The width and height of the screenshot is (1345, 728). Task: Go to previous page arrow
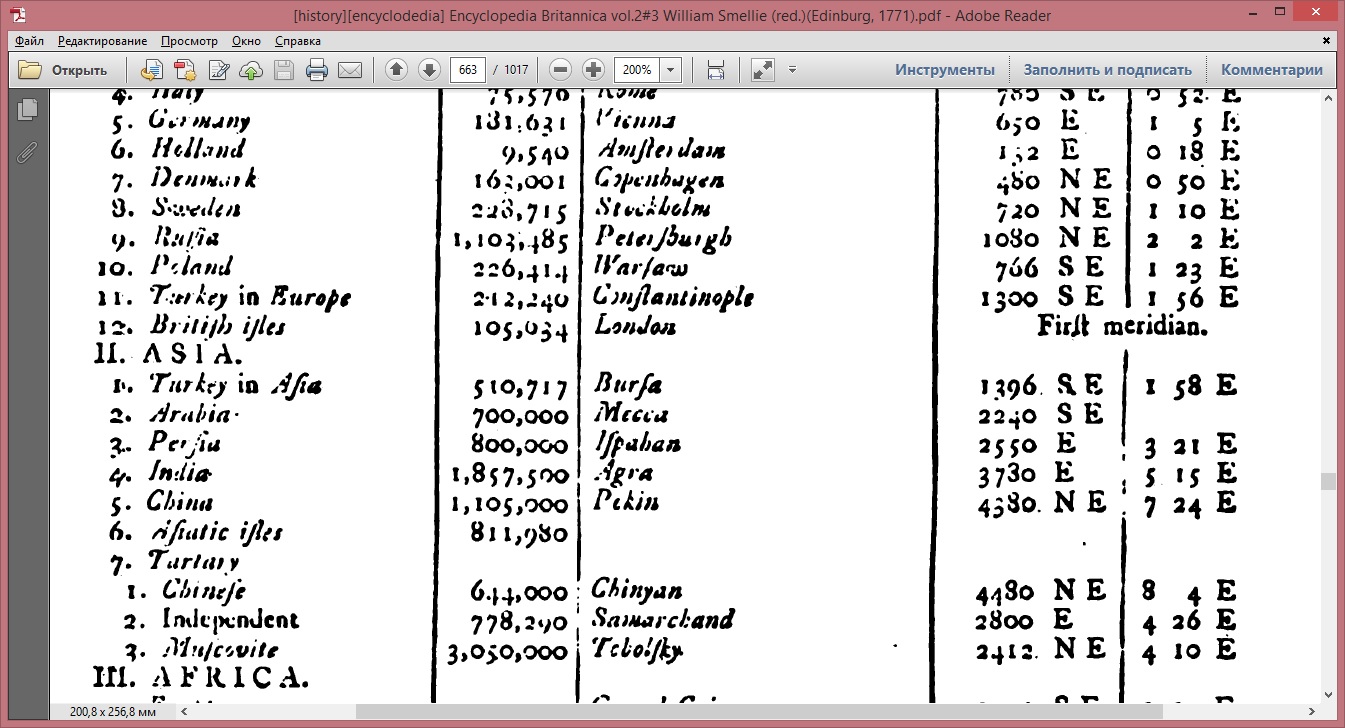pyautogui.click(x=397, y=70)
